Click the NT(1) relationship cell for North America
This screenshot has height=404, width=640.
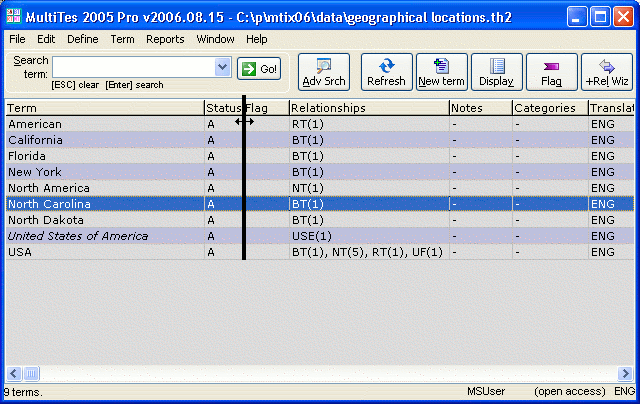pos(369,188)
